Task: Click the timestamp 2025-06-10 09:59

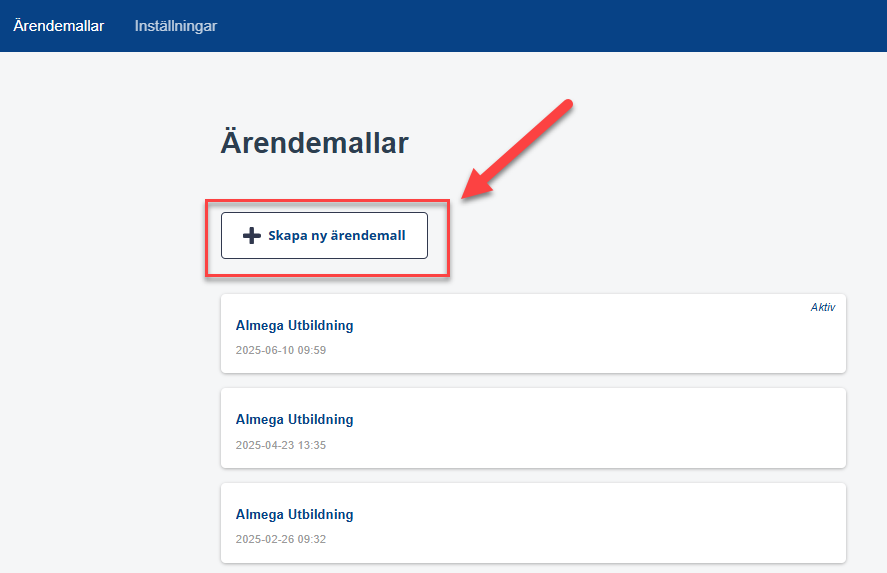Action: [x=281, y=350]
